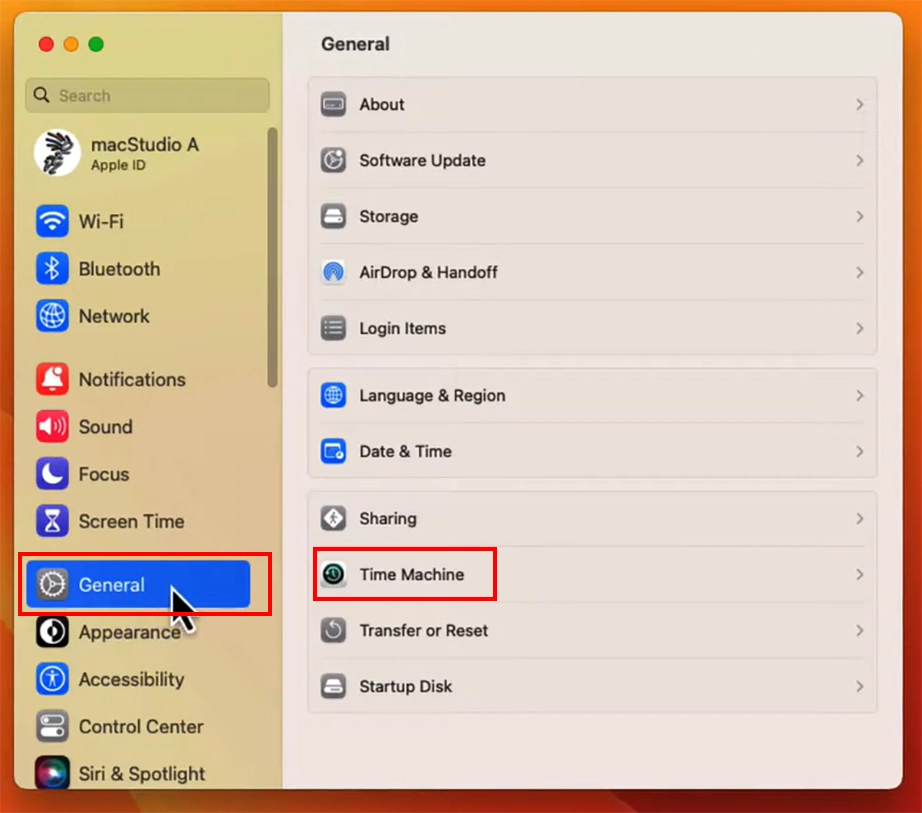
Task: Click the Search field in sidebar
Action: point(148,95)
